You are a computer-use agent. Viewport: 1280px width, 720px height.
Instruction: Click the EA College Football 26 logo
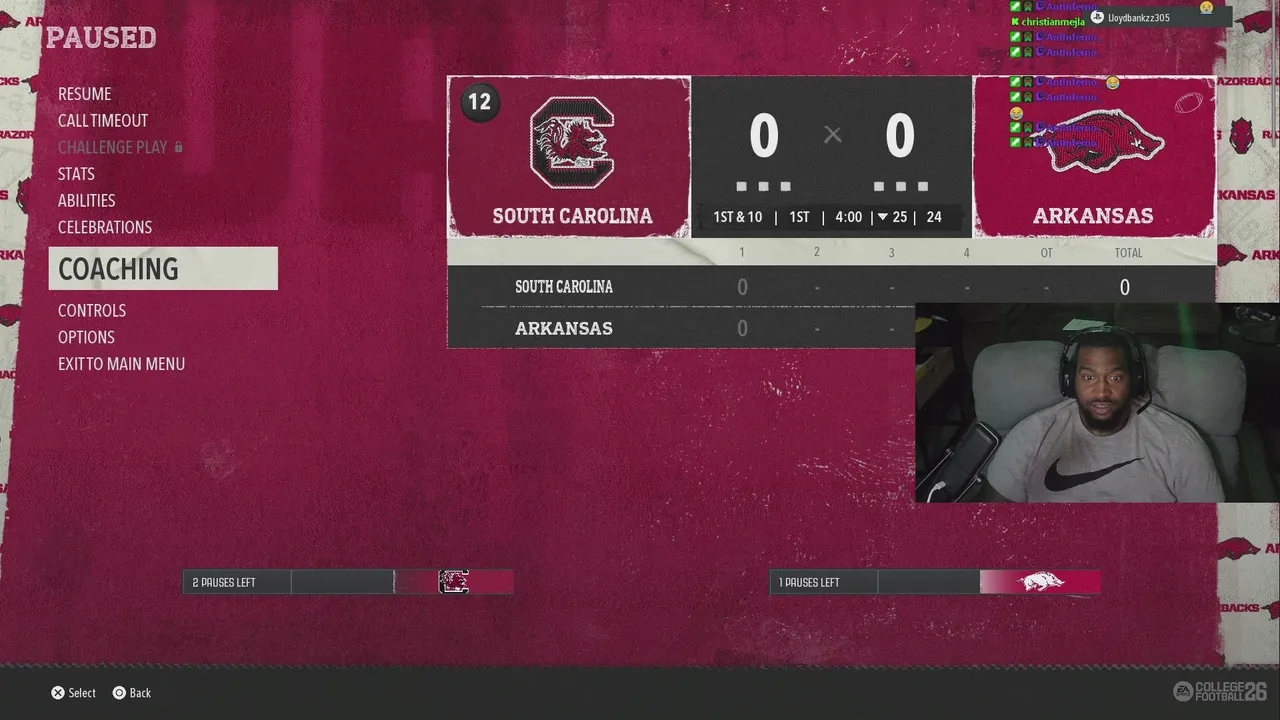click(1220, 691)
